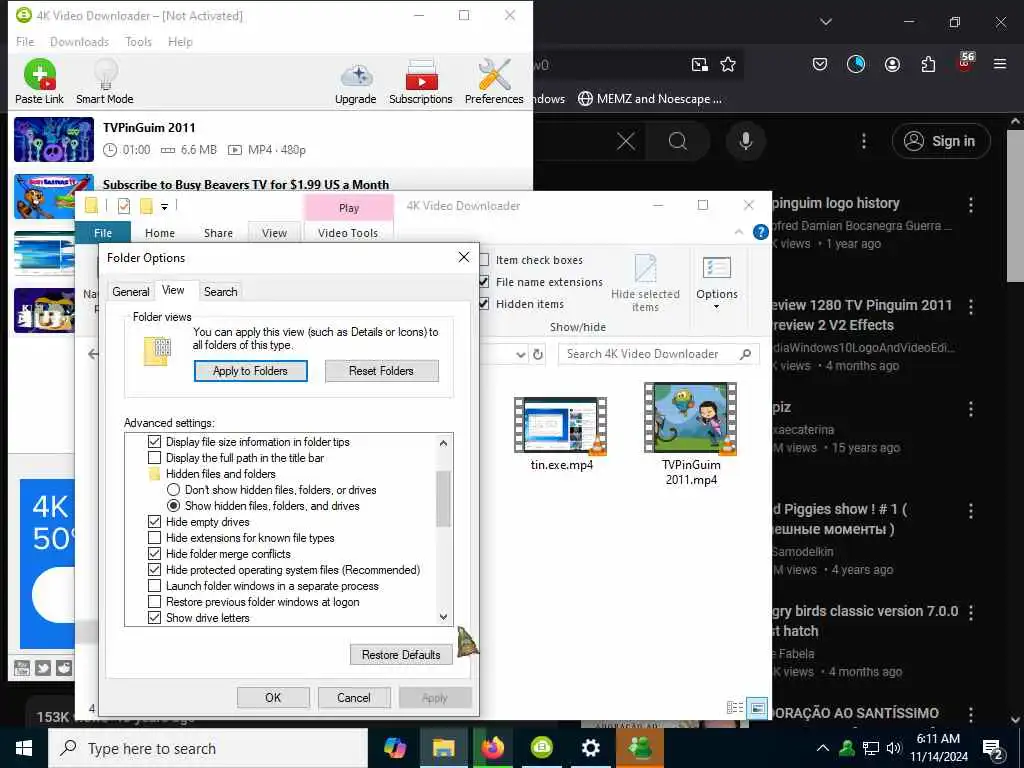Viewport: 1024px width, 768px height.
Task: Enable Display the full path in title bar
Action: click(154, 458)
